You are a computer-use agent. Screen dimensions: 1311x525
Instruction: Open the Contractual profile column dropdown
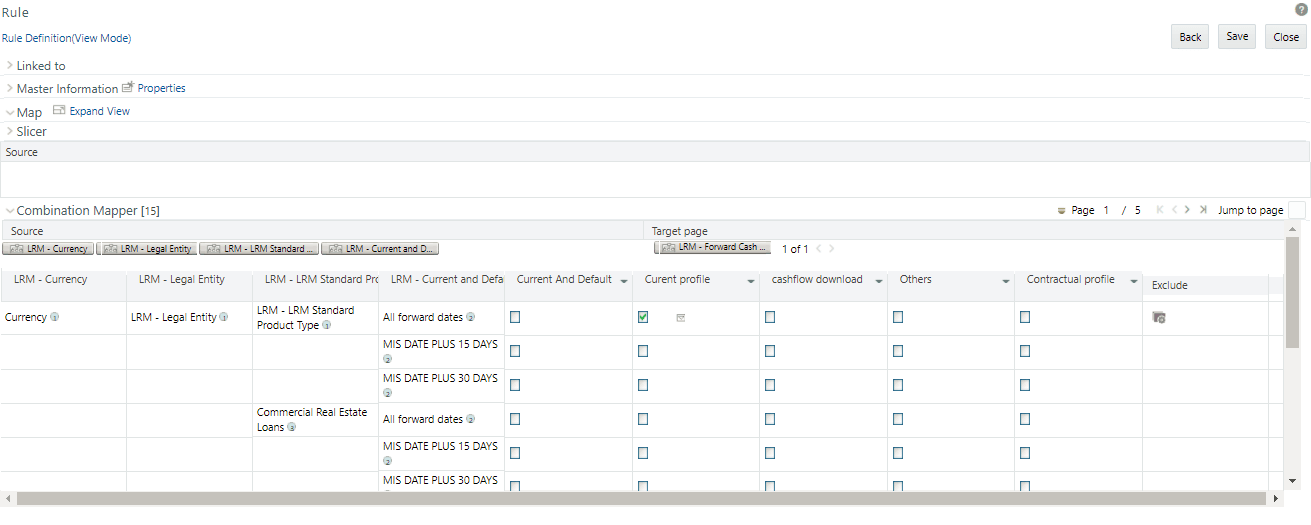tap(1134, 282)
